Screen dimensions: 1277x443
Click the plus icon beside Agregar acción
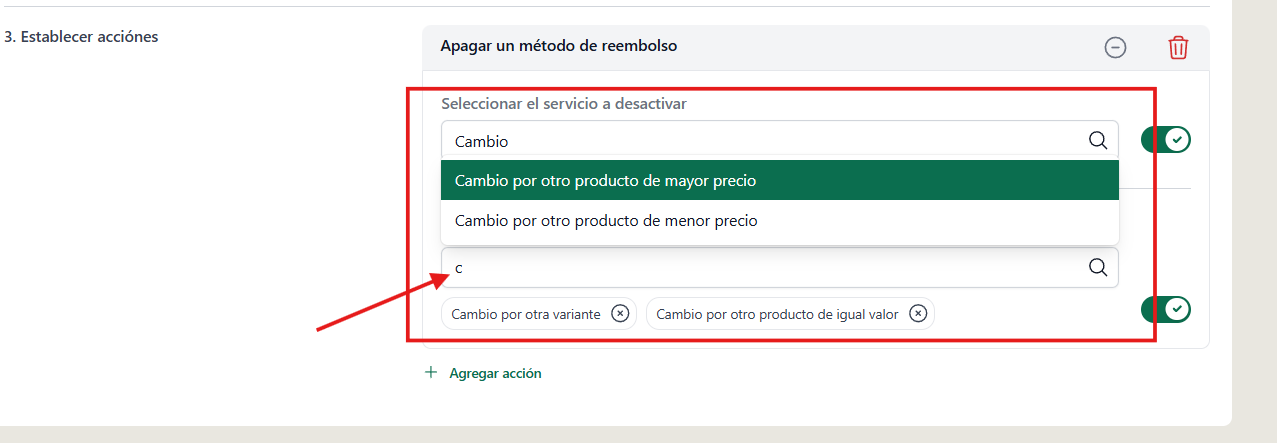pos(431,372)
